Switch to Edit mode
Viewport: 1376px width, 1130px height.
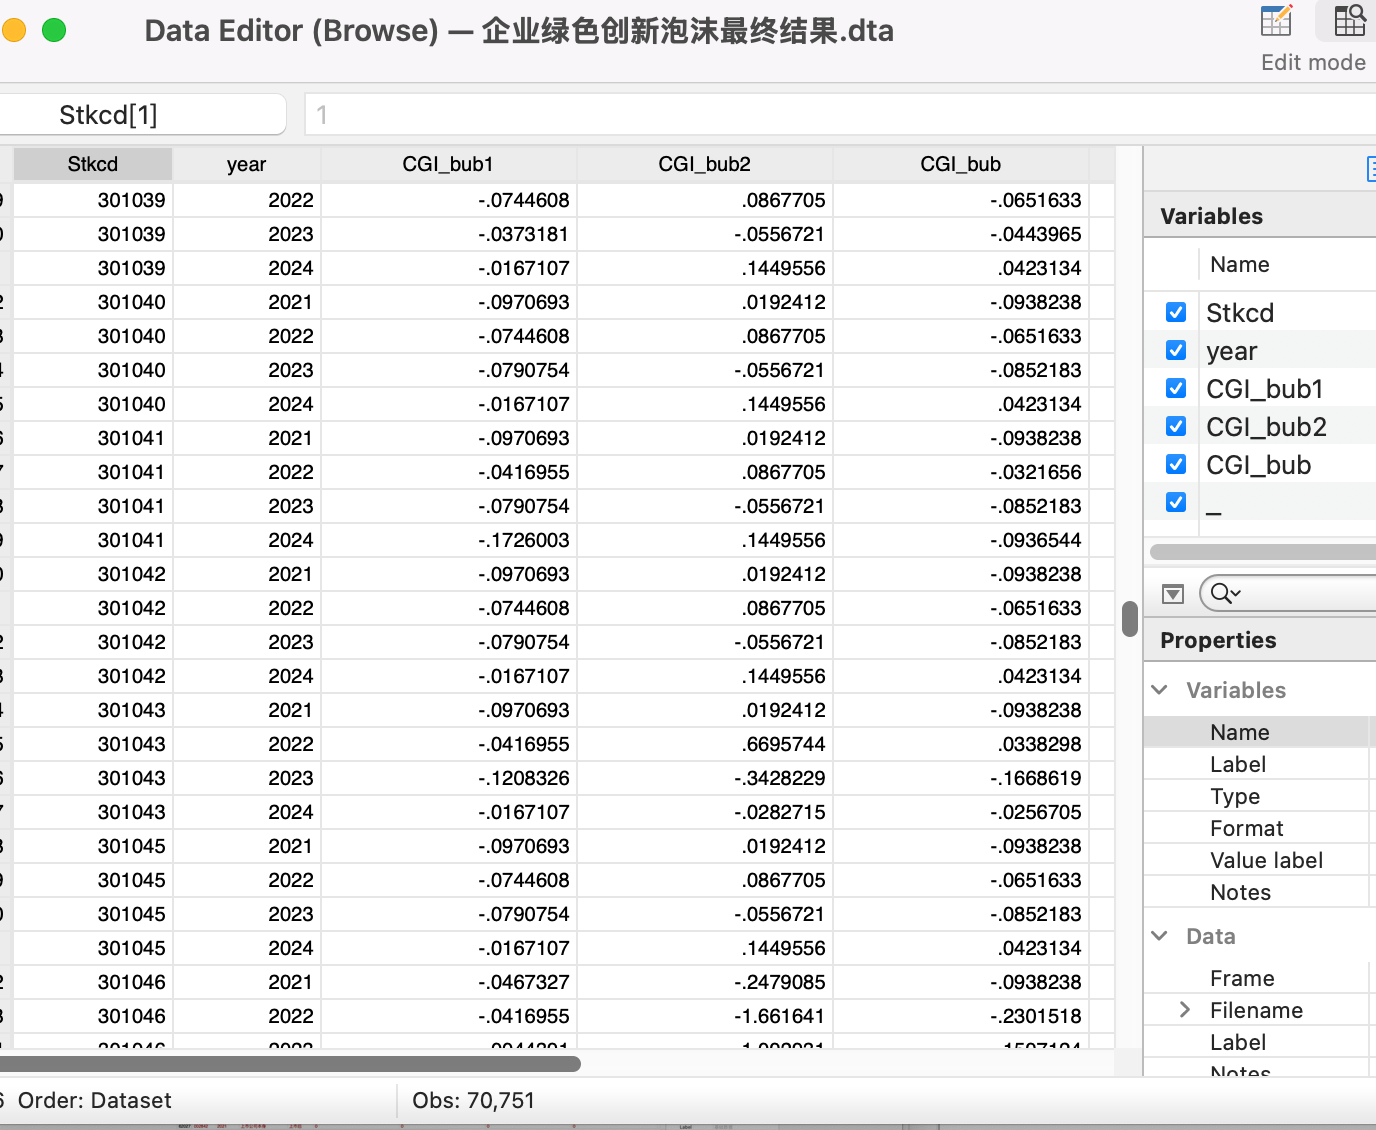click(x=1277, y=22)
